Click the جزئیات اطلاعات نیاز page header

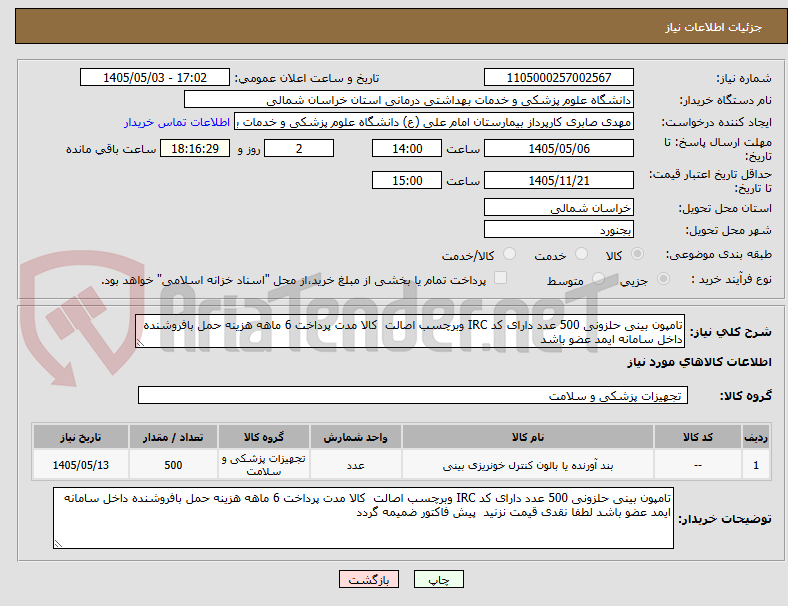point(714,27)
